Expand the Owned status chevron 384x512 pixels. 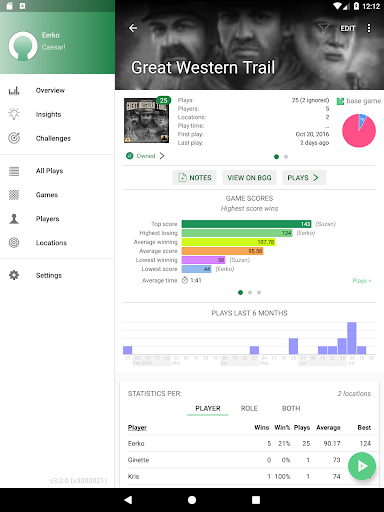point(162,156)
